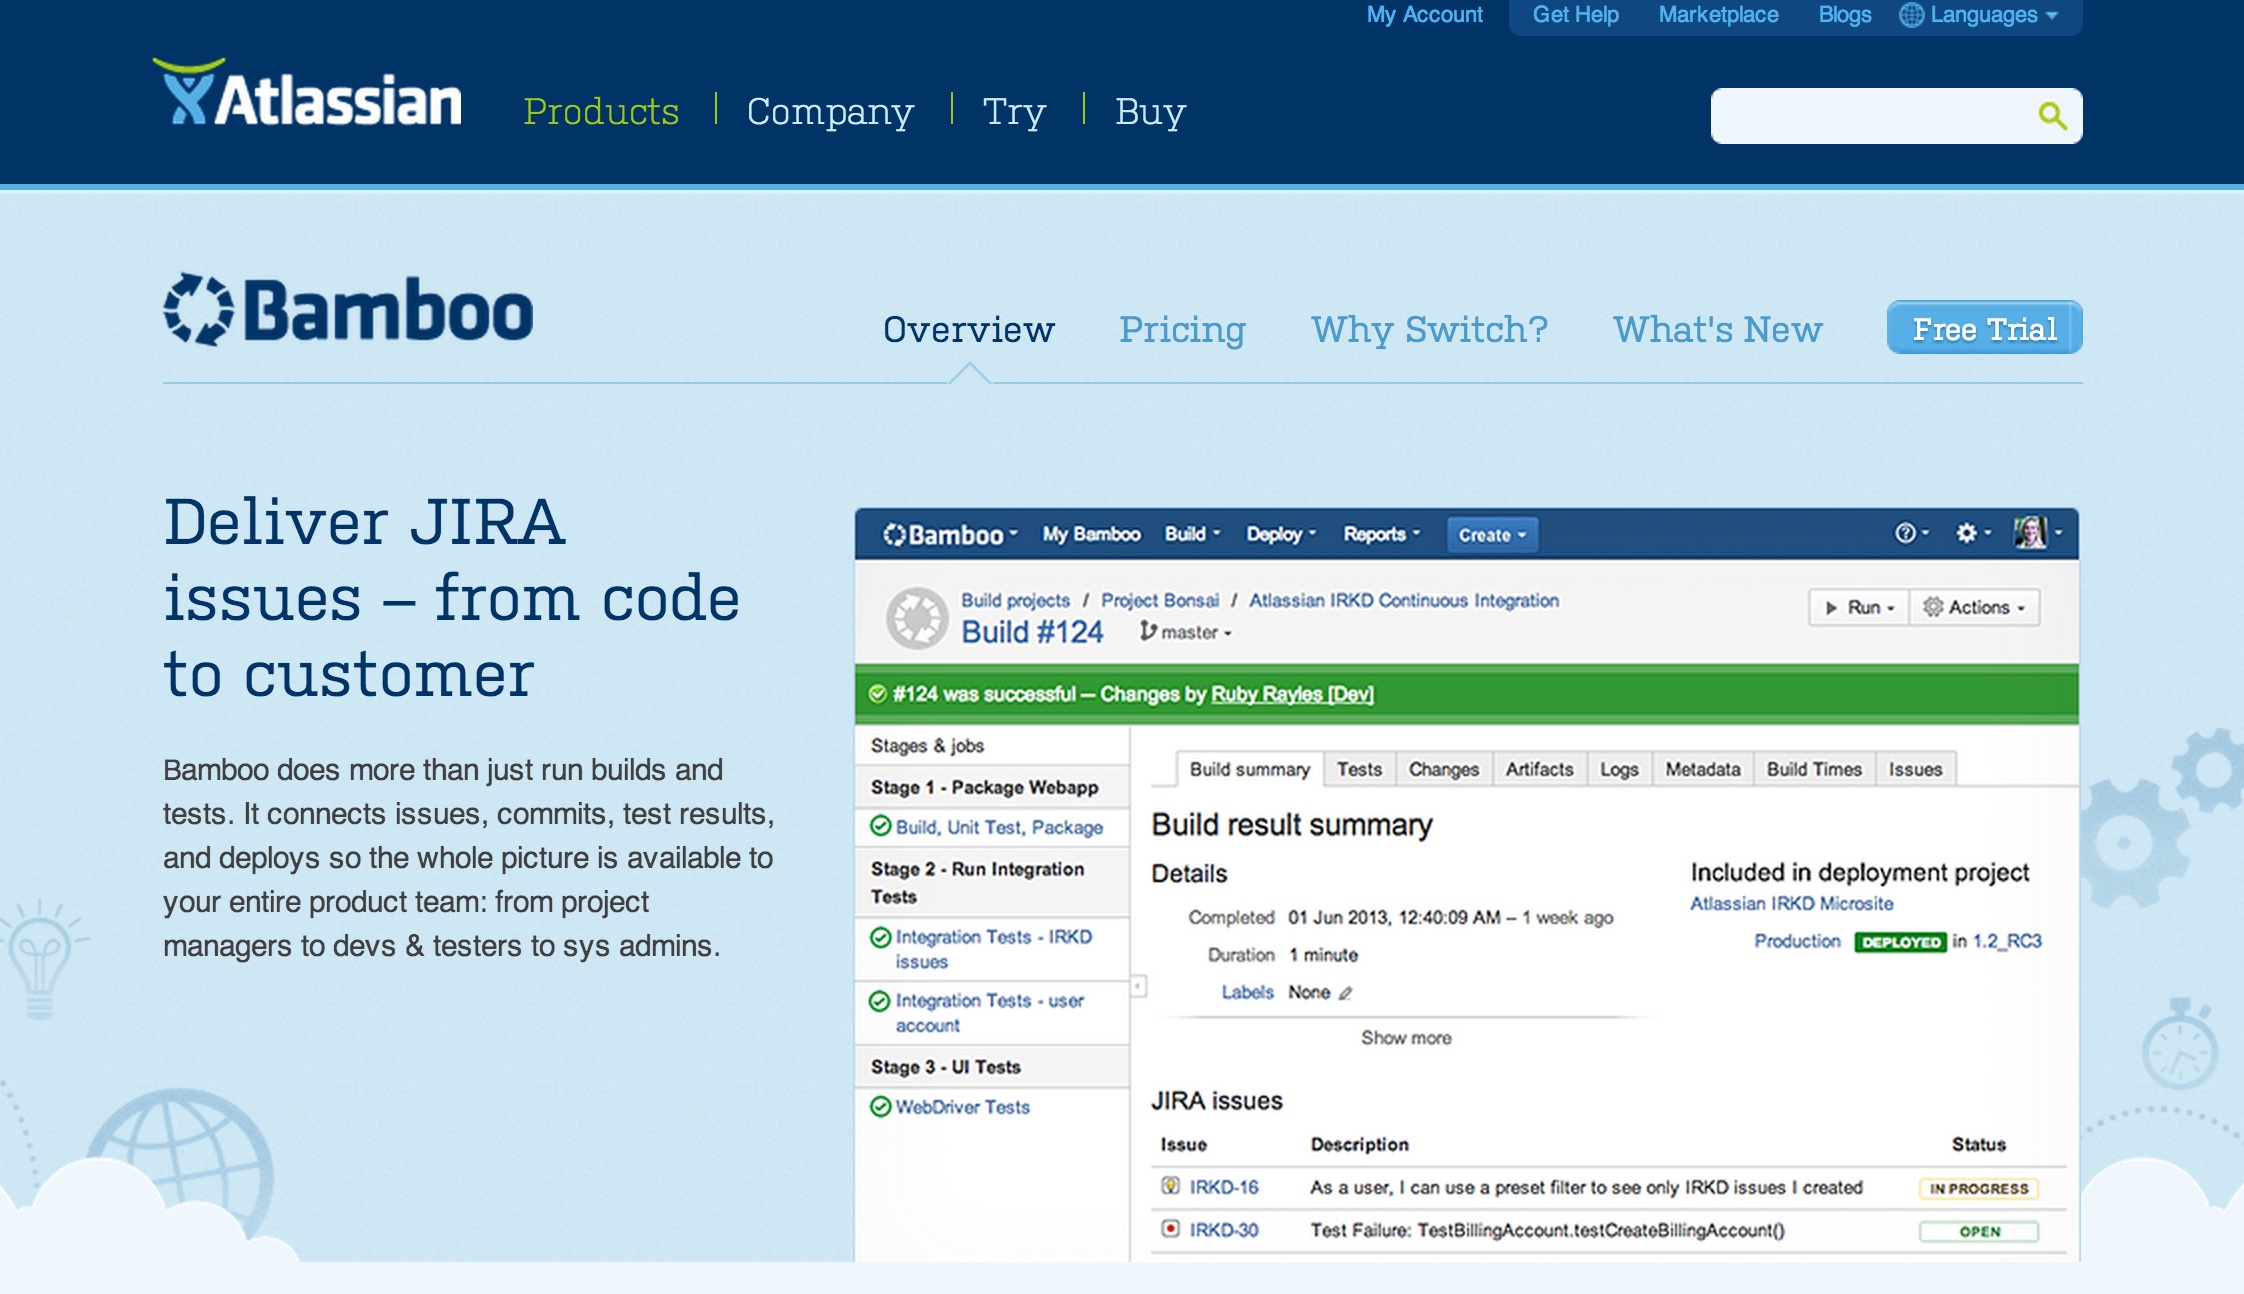Open the Products menu

(x=601, y=111)
